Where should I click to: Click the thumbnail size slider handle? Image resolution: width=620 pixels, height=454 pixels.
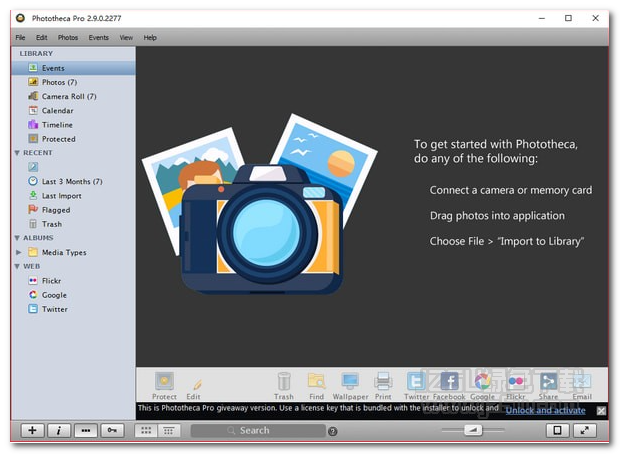(x=473, y=429)
